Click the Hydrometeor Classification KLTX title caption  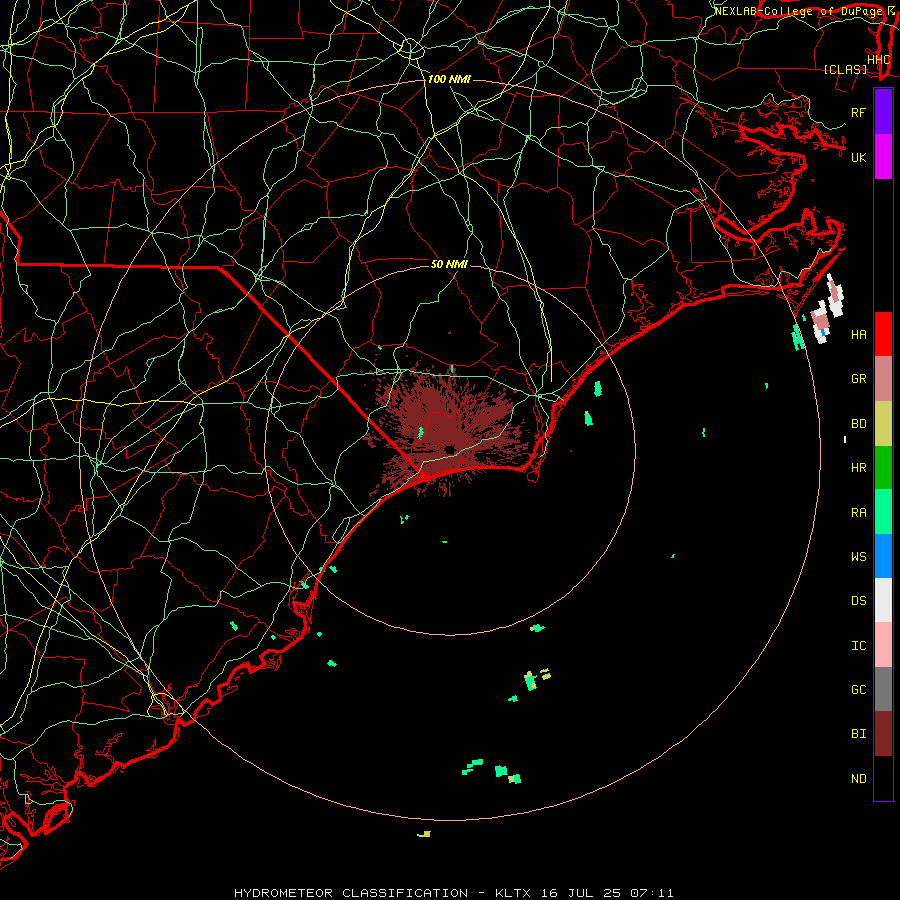pos(453,893)
